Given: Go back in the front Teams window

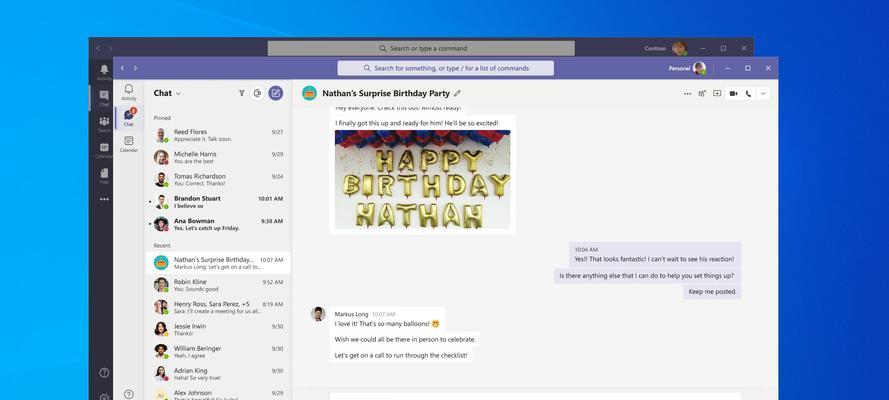Looking at the screenshot, I should point(122,68).
